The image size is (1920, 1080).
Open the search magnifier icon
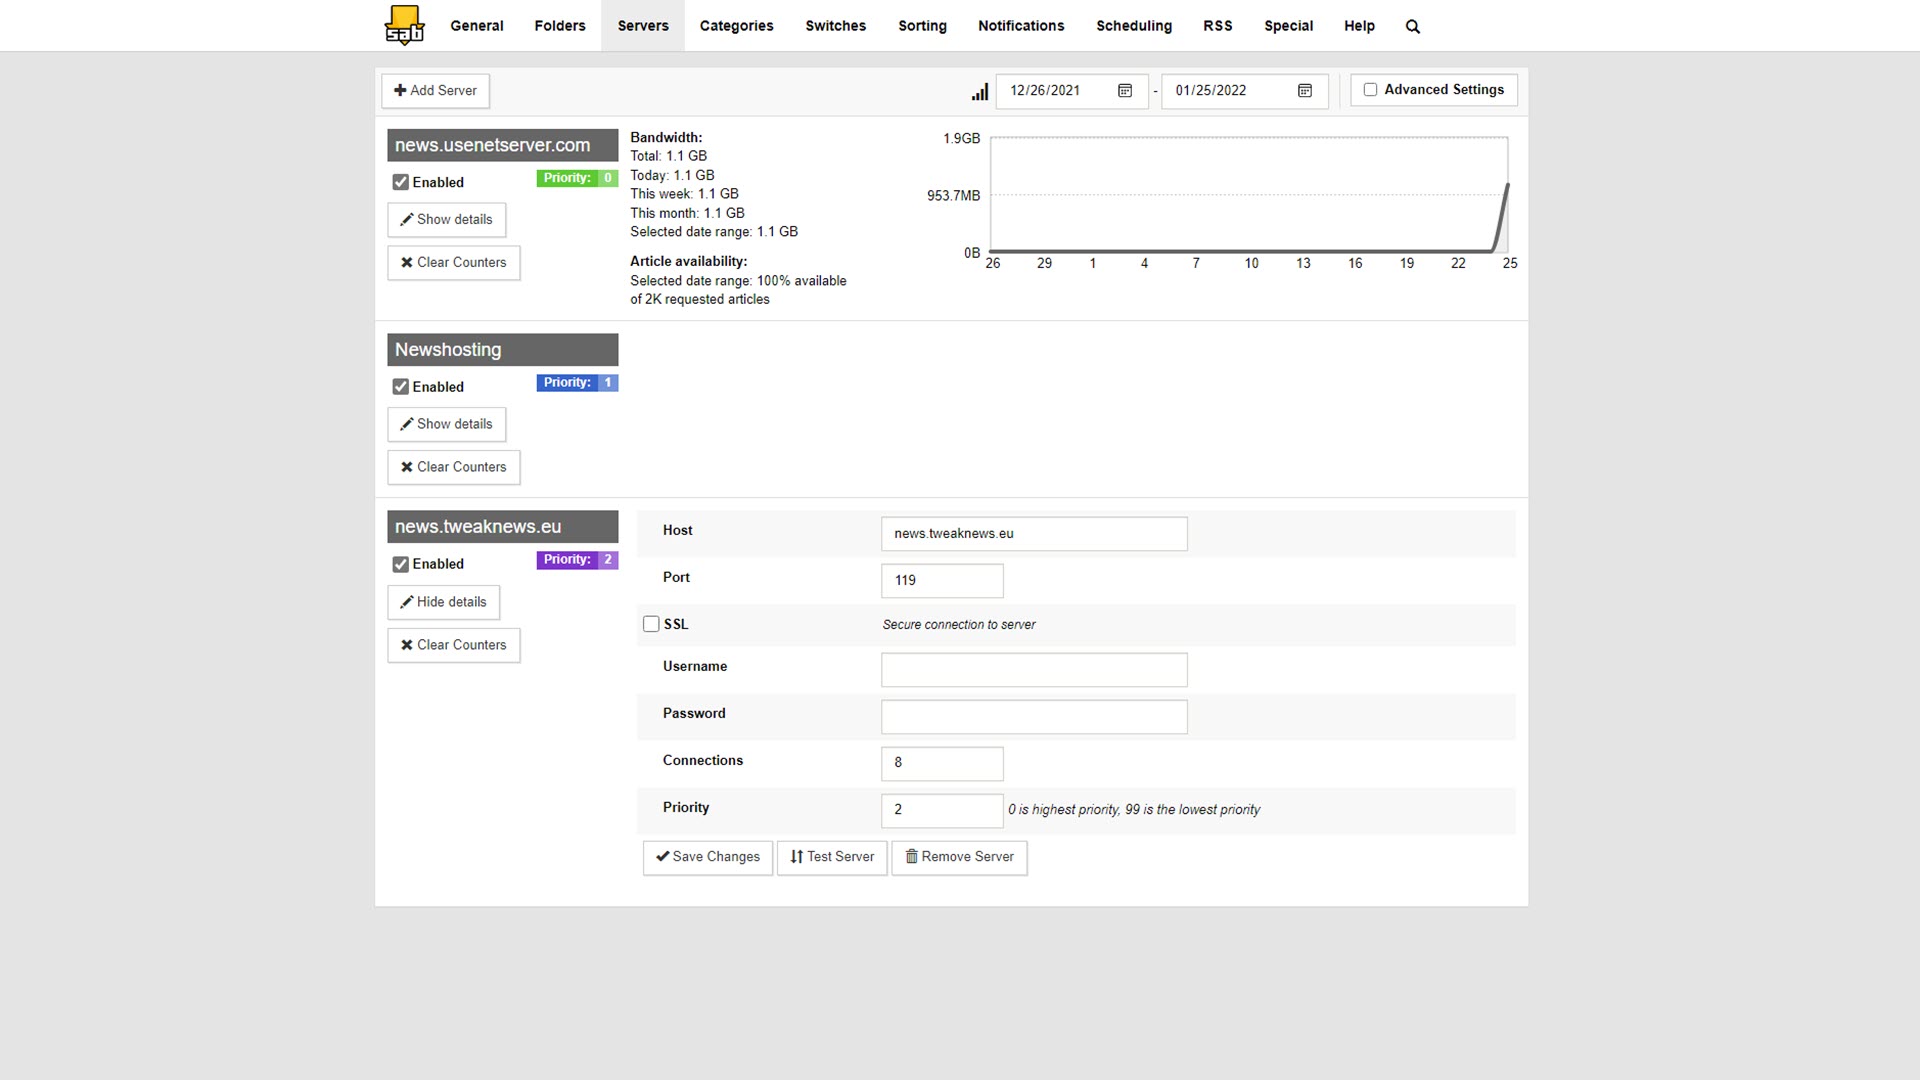point(1413,26)
